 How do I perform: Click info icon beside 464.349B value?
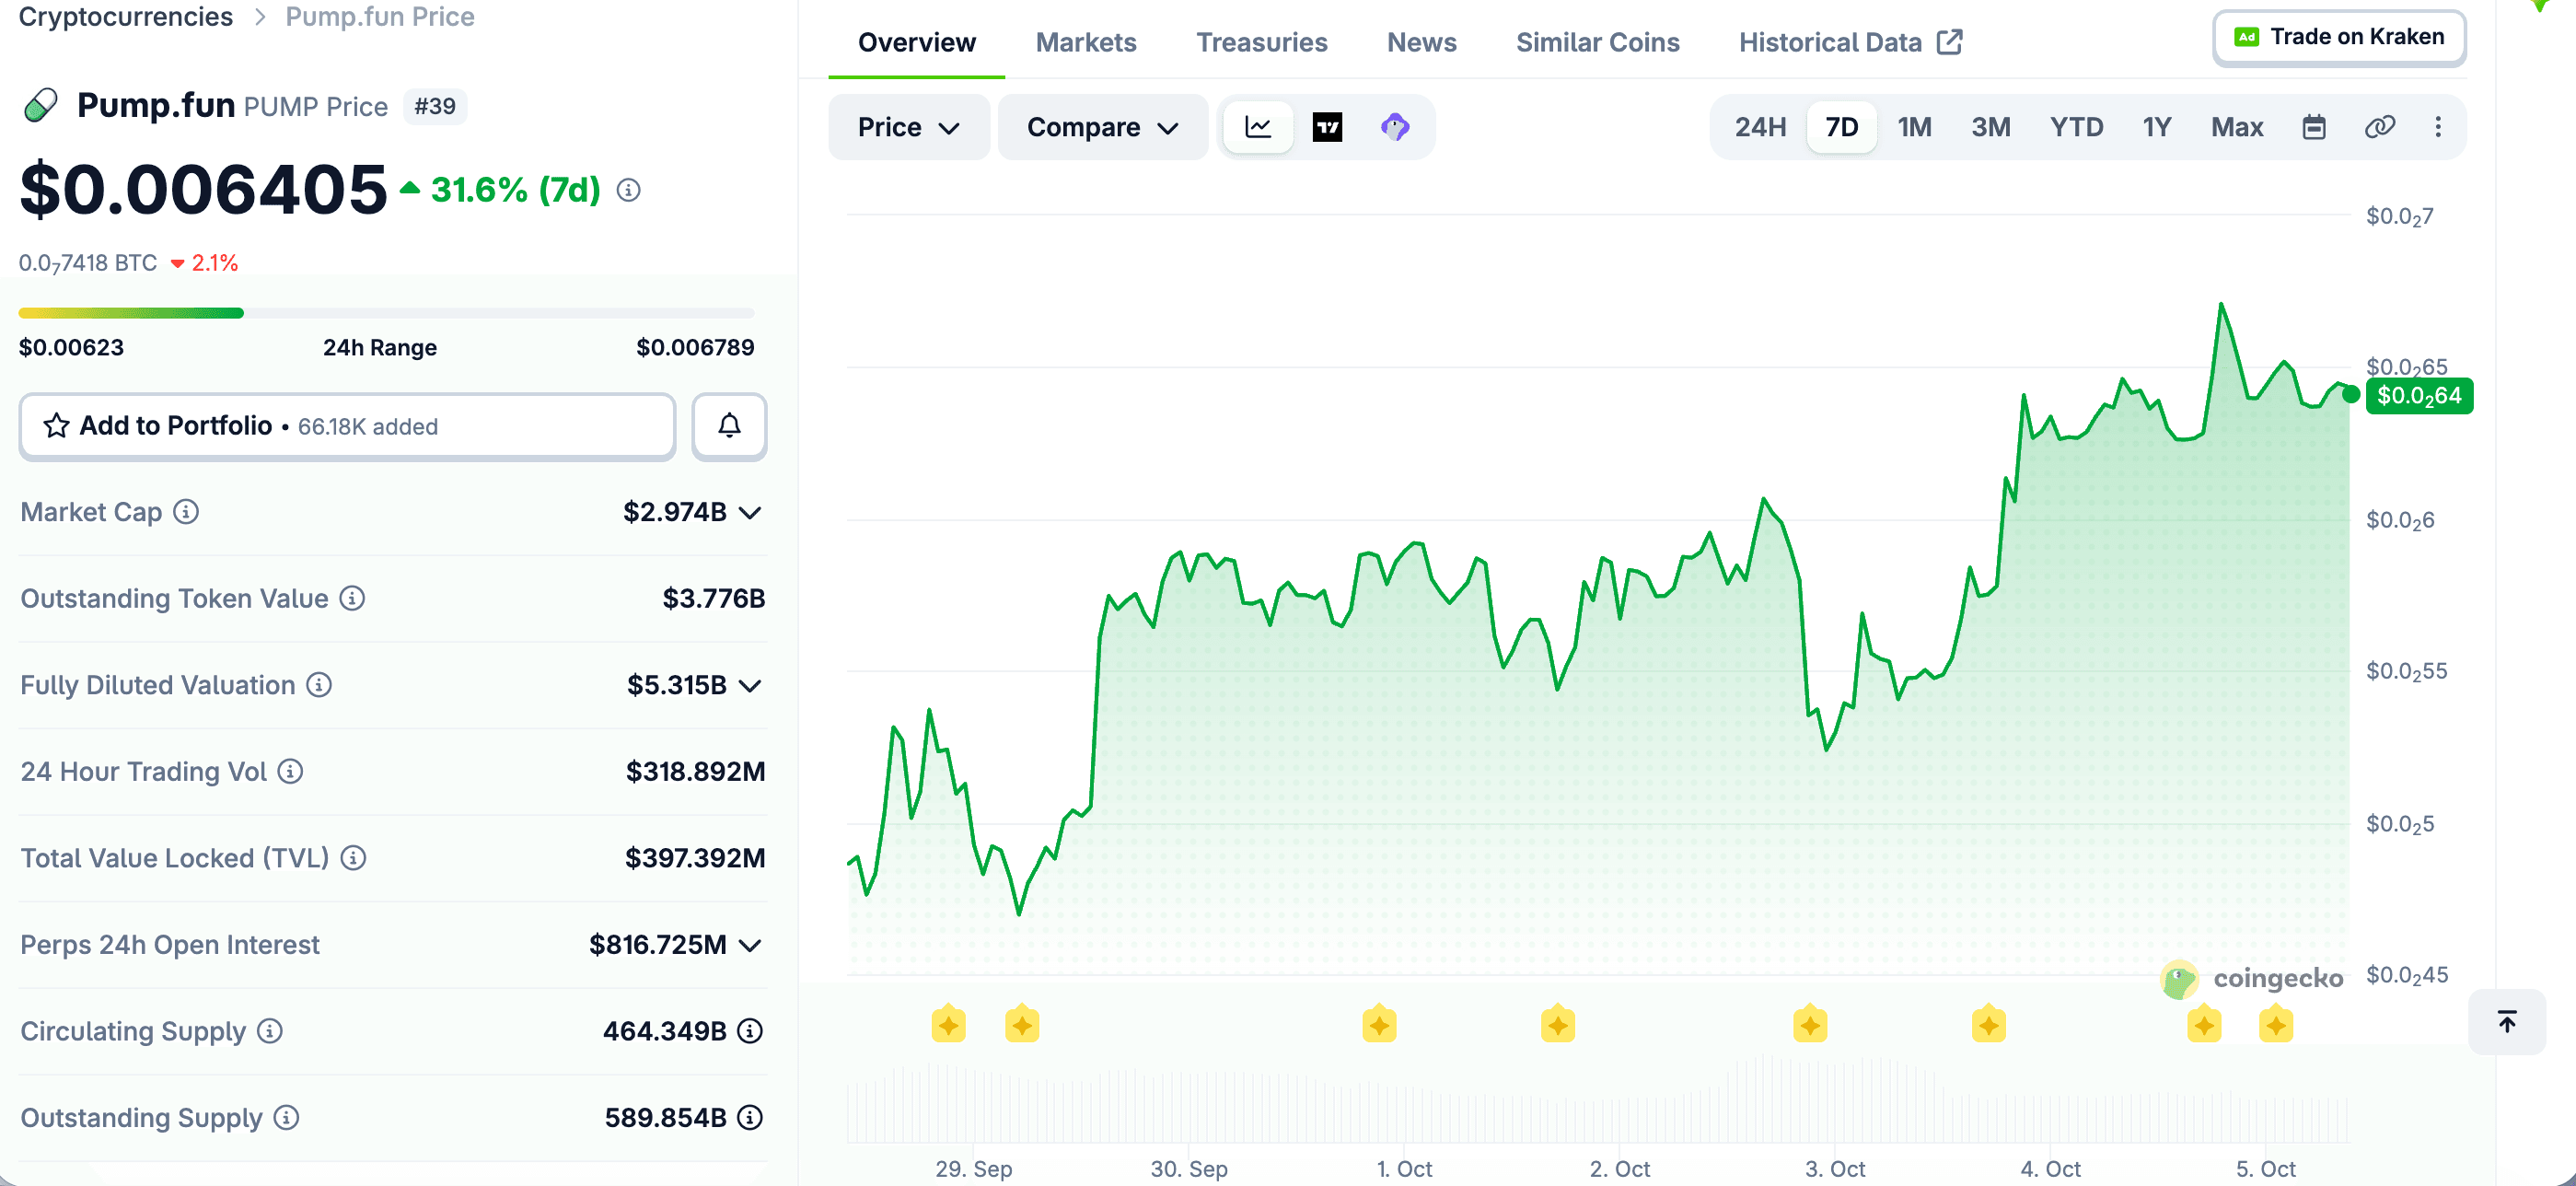tap(750, 1031)
